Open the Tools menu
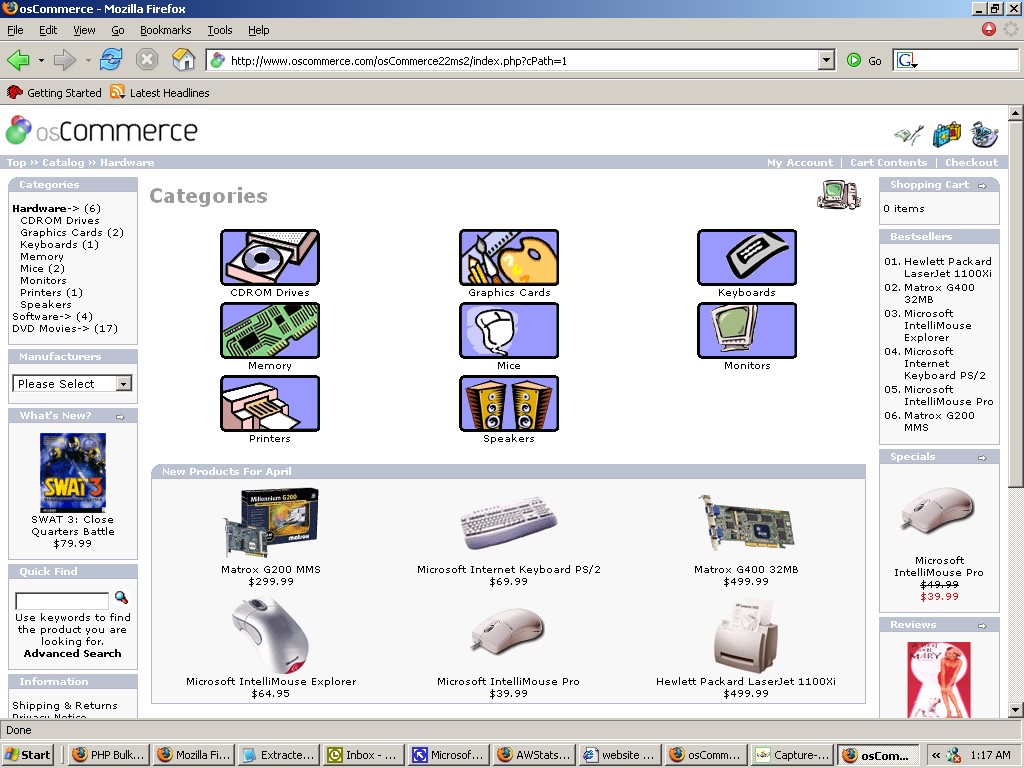 (220, 30)
